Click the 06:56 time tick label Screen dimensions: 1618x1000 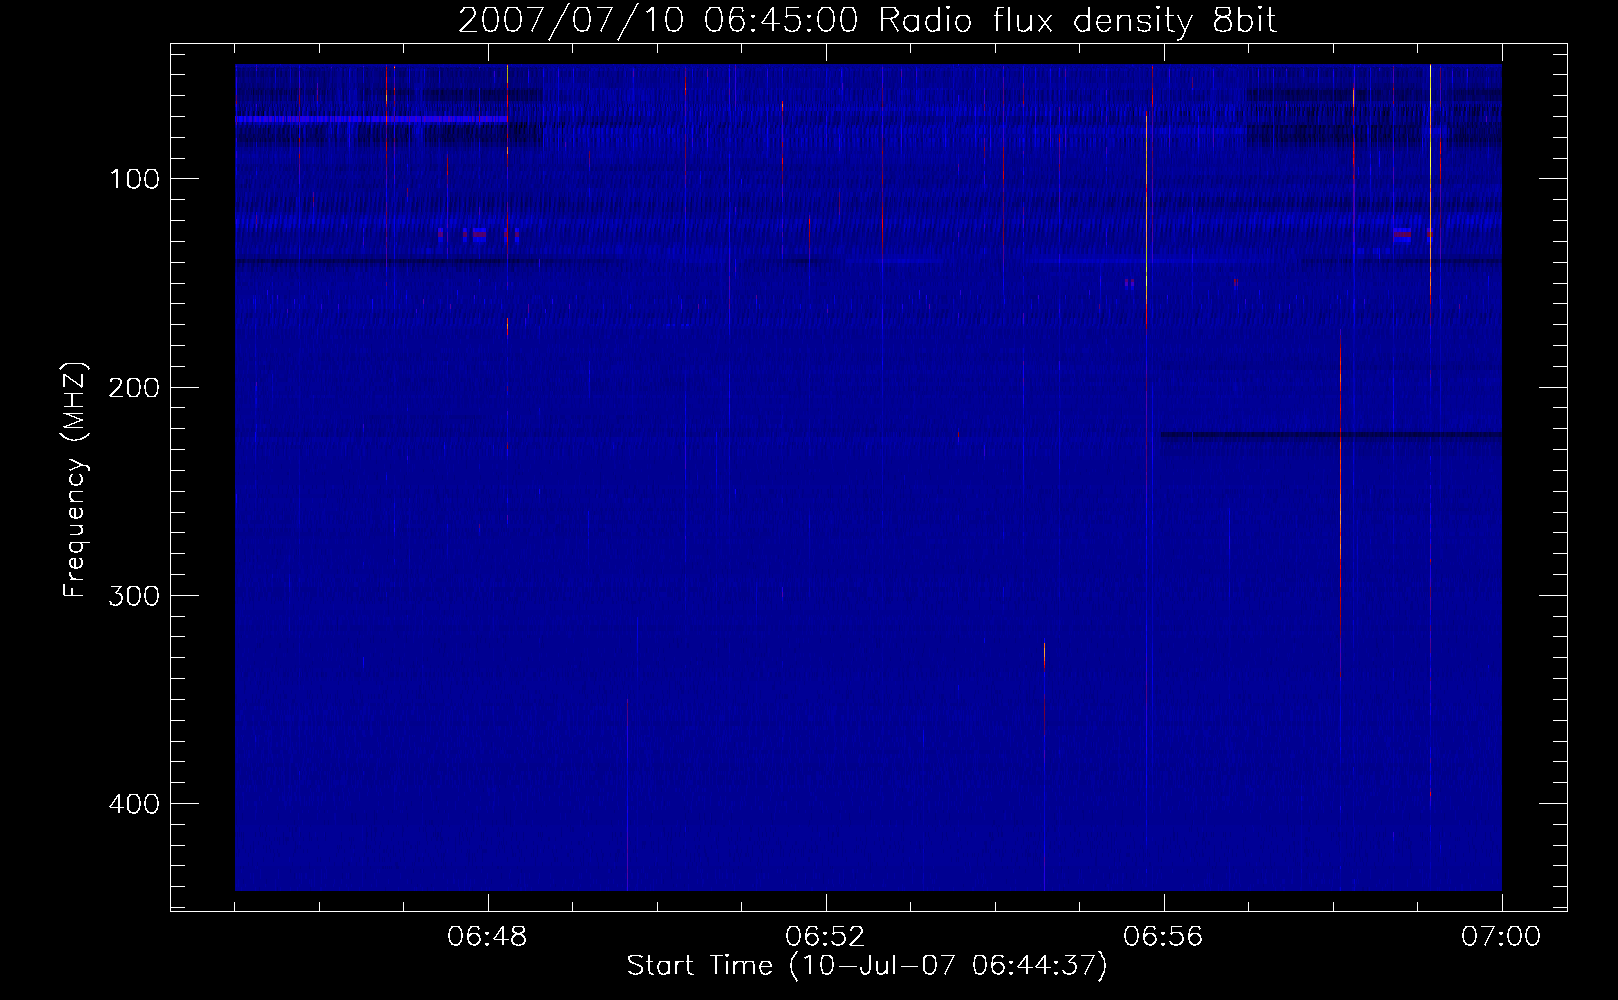click(1164, 937)
